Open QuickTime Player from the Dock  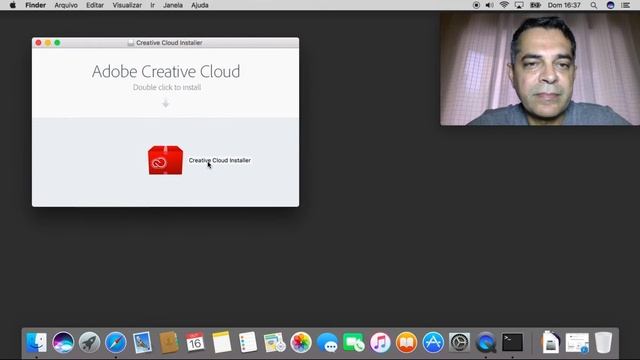(x=486, y=342)
